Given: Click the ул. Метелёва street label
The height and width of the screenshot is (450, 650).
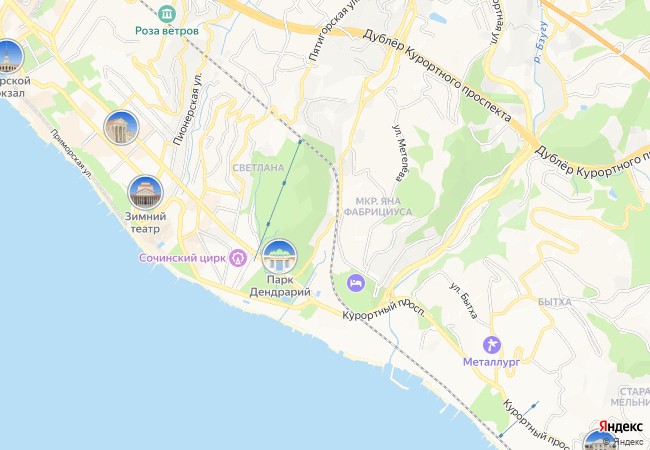Looking at the screenshot, I should point(398,153).
